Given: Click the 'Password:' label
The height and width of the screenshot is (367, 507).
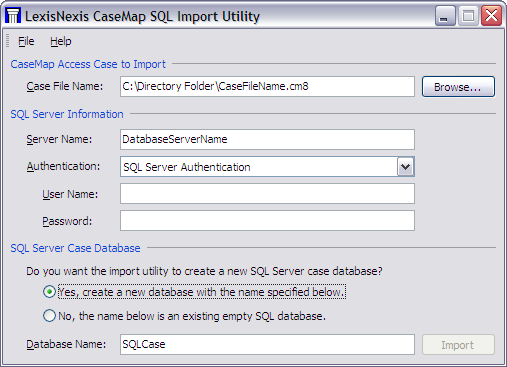Looking at the screenshot, I should pyautogui.click(x=67, y=221).
